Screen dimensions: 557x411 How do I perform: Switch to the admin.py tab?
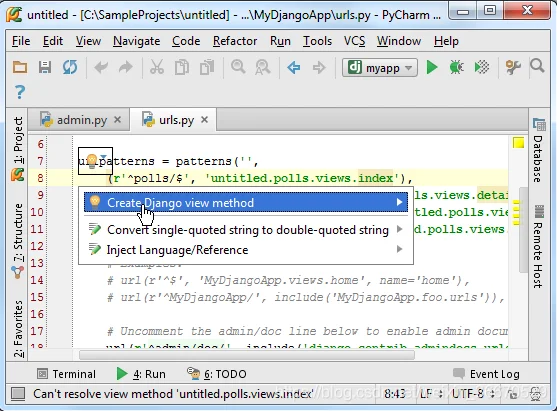click(x=81, y=120)
